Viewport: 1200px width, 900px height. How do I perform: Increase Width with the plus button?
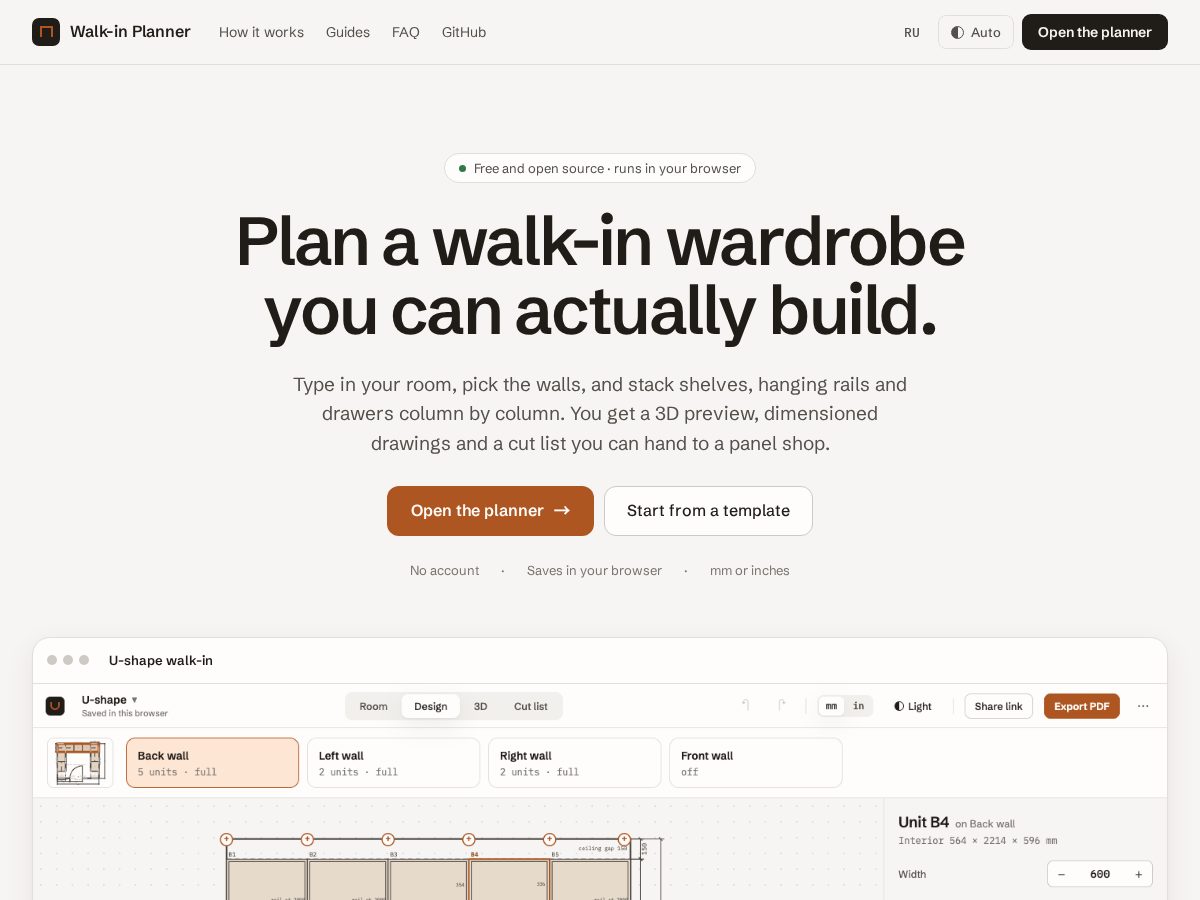pyautogui.click(x=1138, y=874)
